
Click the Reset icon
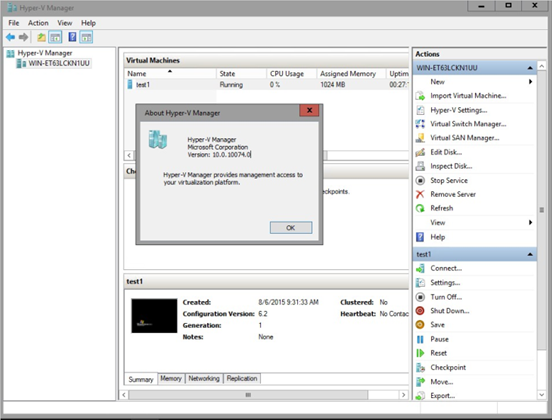420,353
